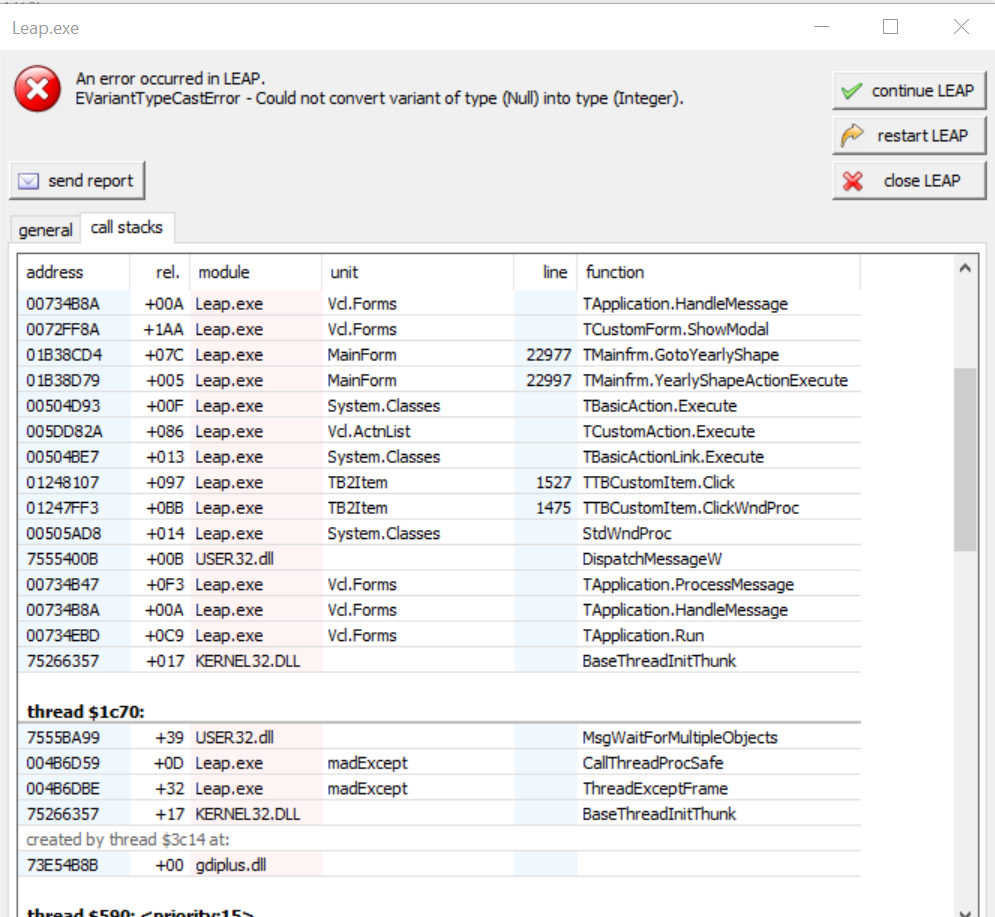Image resolution: width=995 pixels, height=917 pixels.
Task: Select address 00734EBD
Action: (63, 635)
